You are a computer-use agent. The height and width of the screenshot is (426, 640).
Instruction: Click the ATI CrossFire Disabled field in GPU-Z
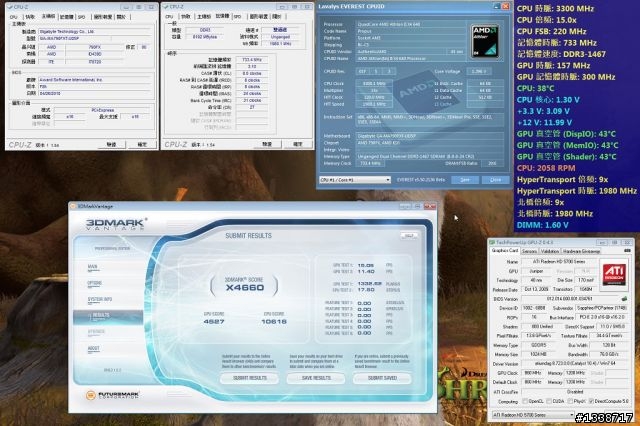575,392
